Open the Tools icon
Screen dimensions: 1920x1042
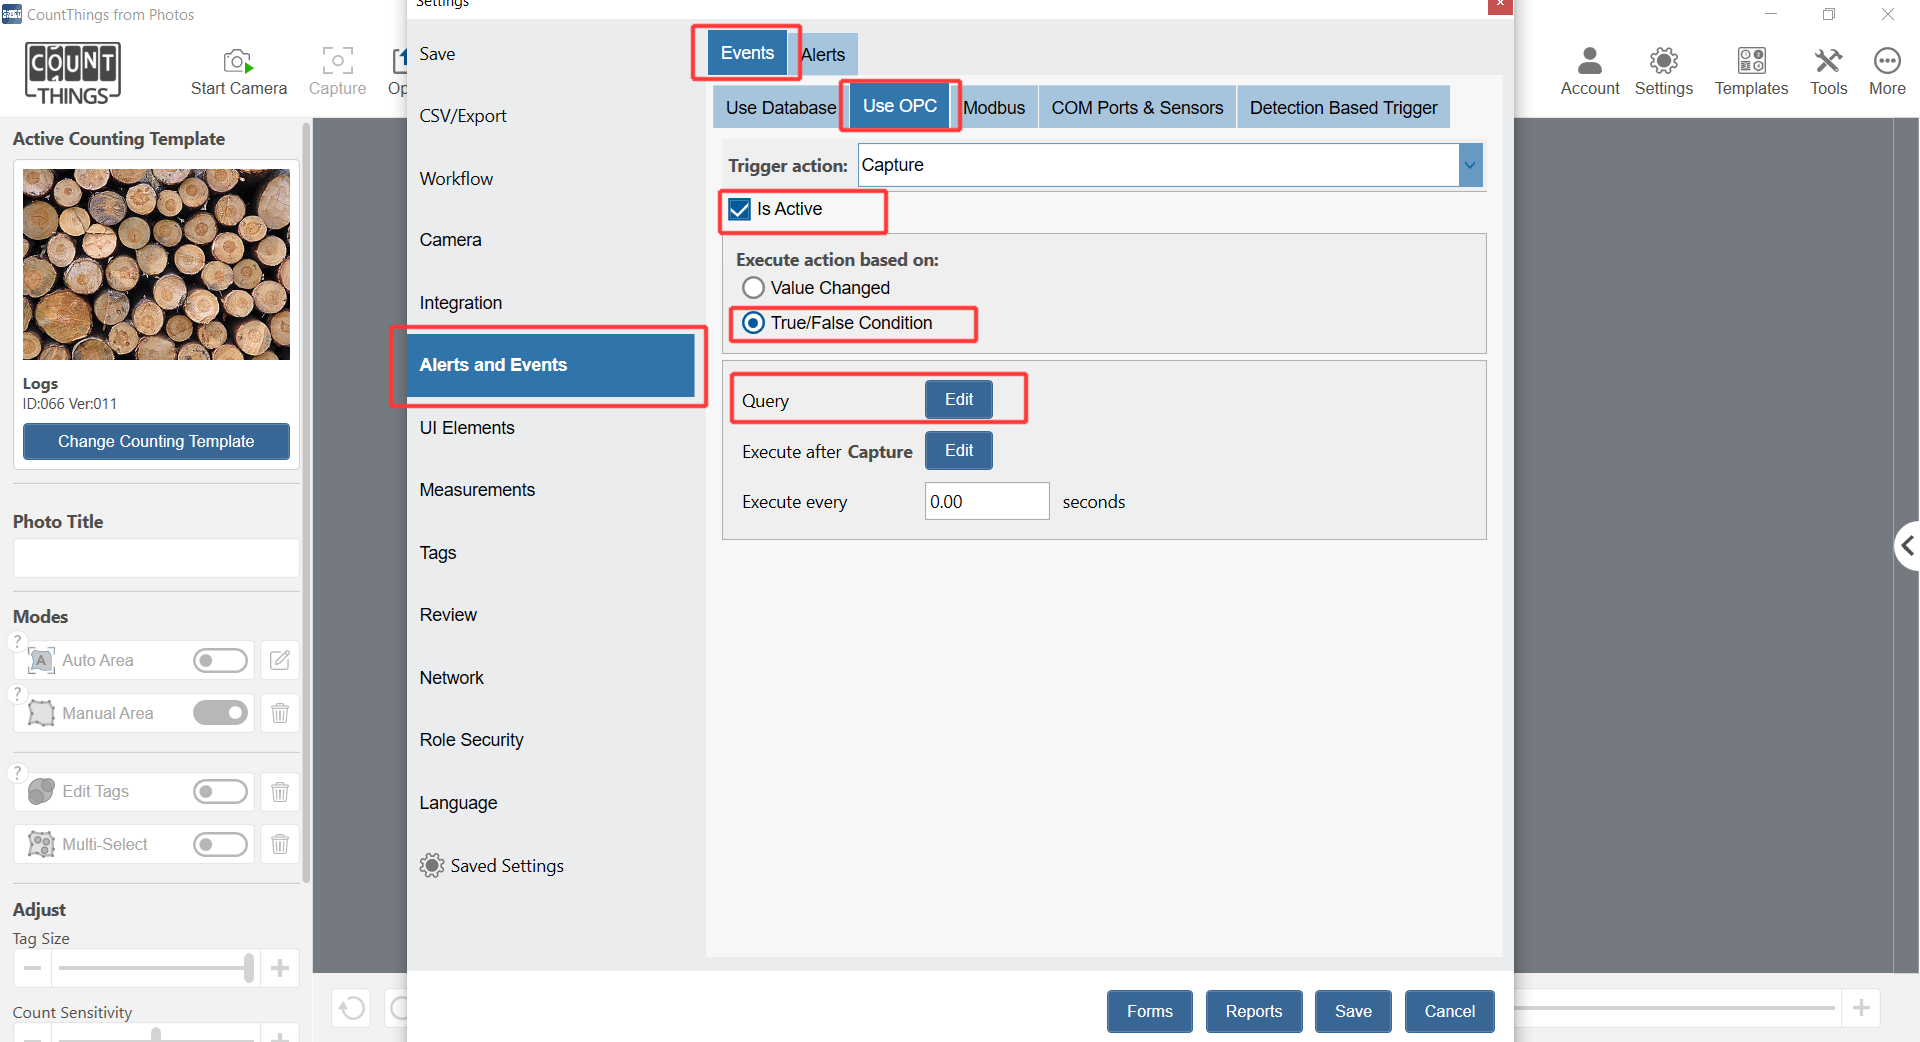pos(1828,62)
